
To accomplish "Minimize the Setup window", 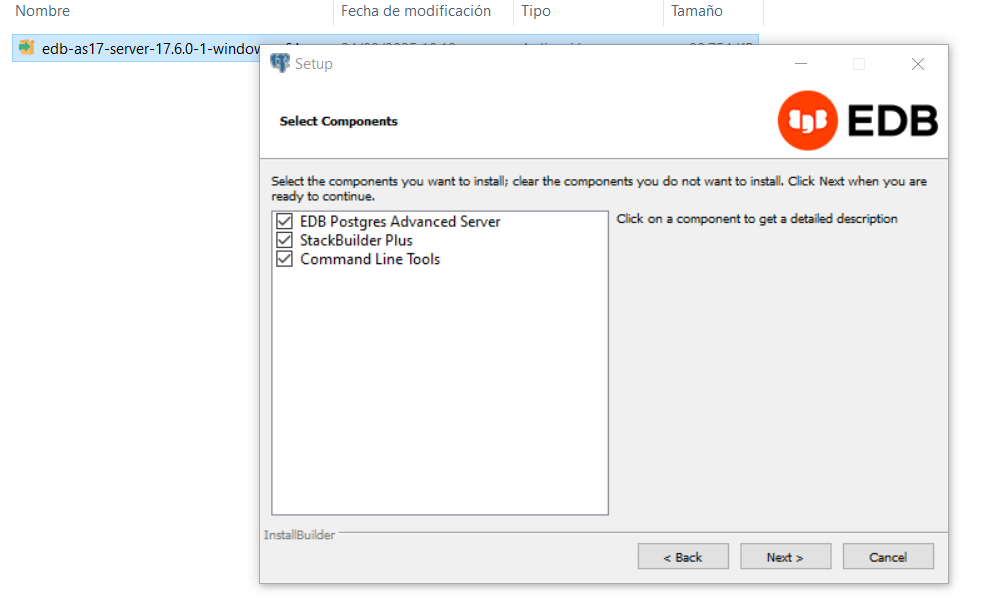I will [800, 63].
